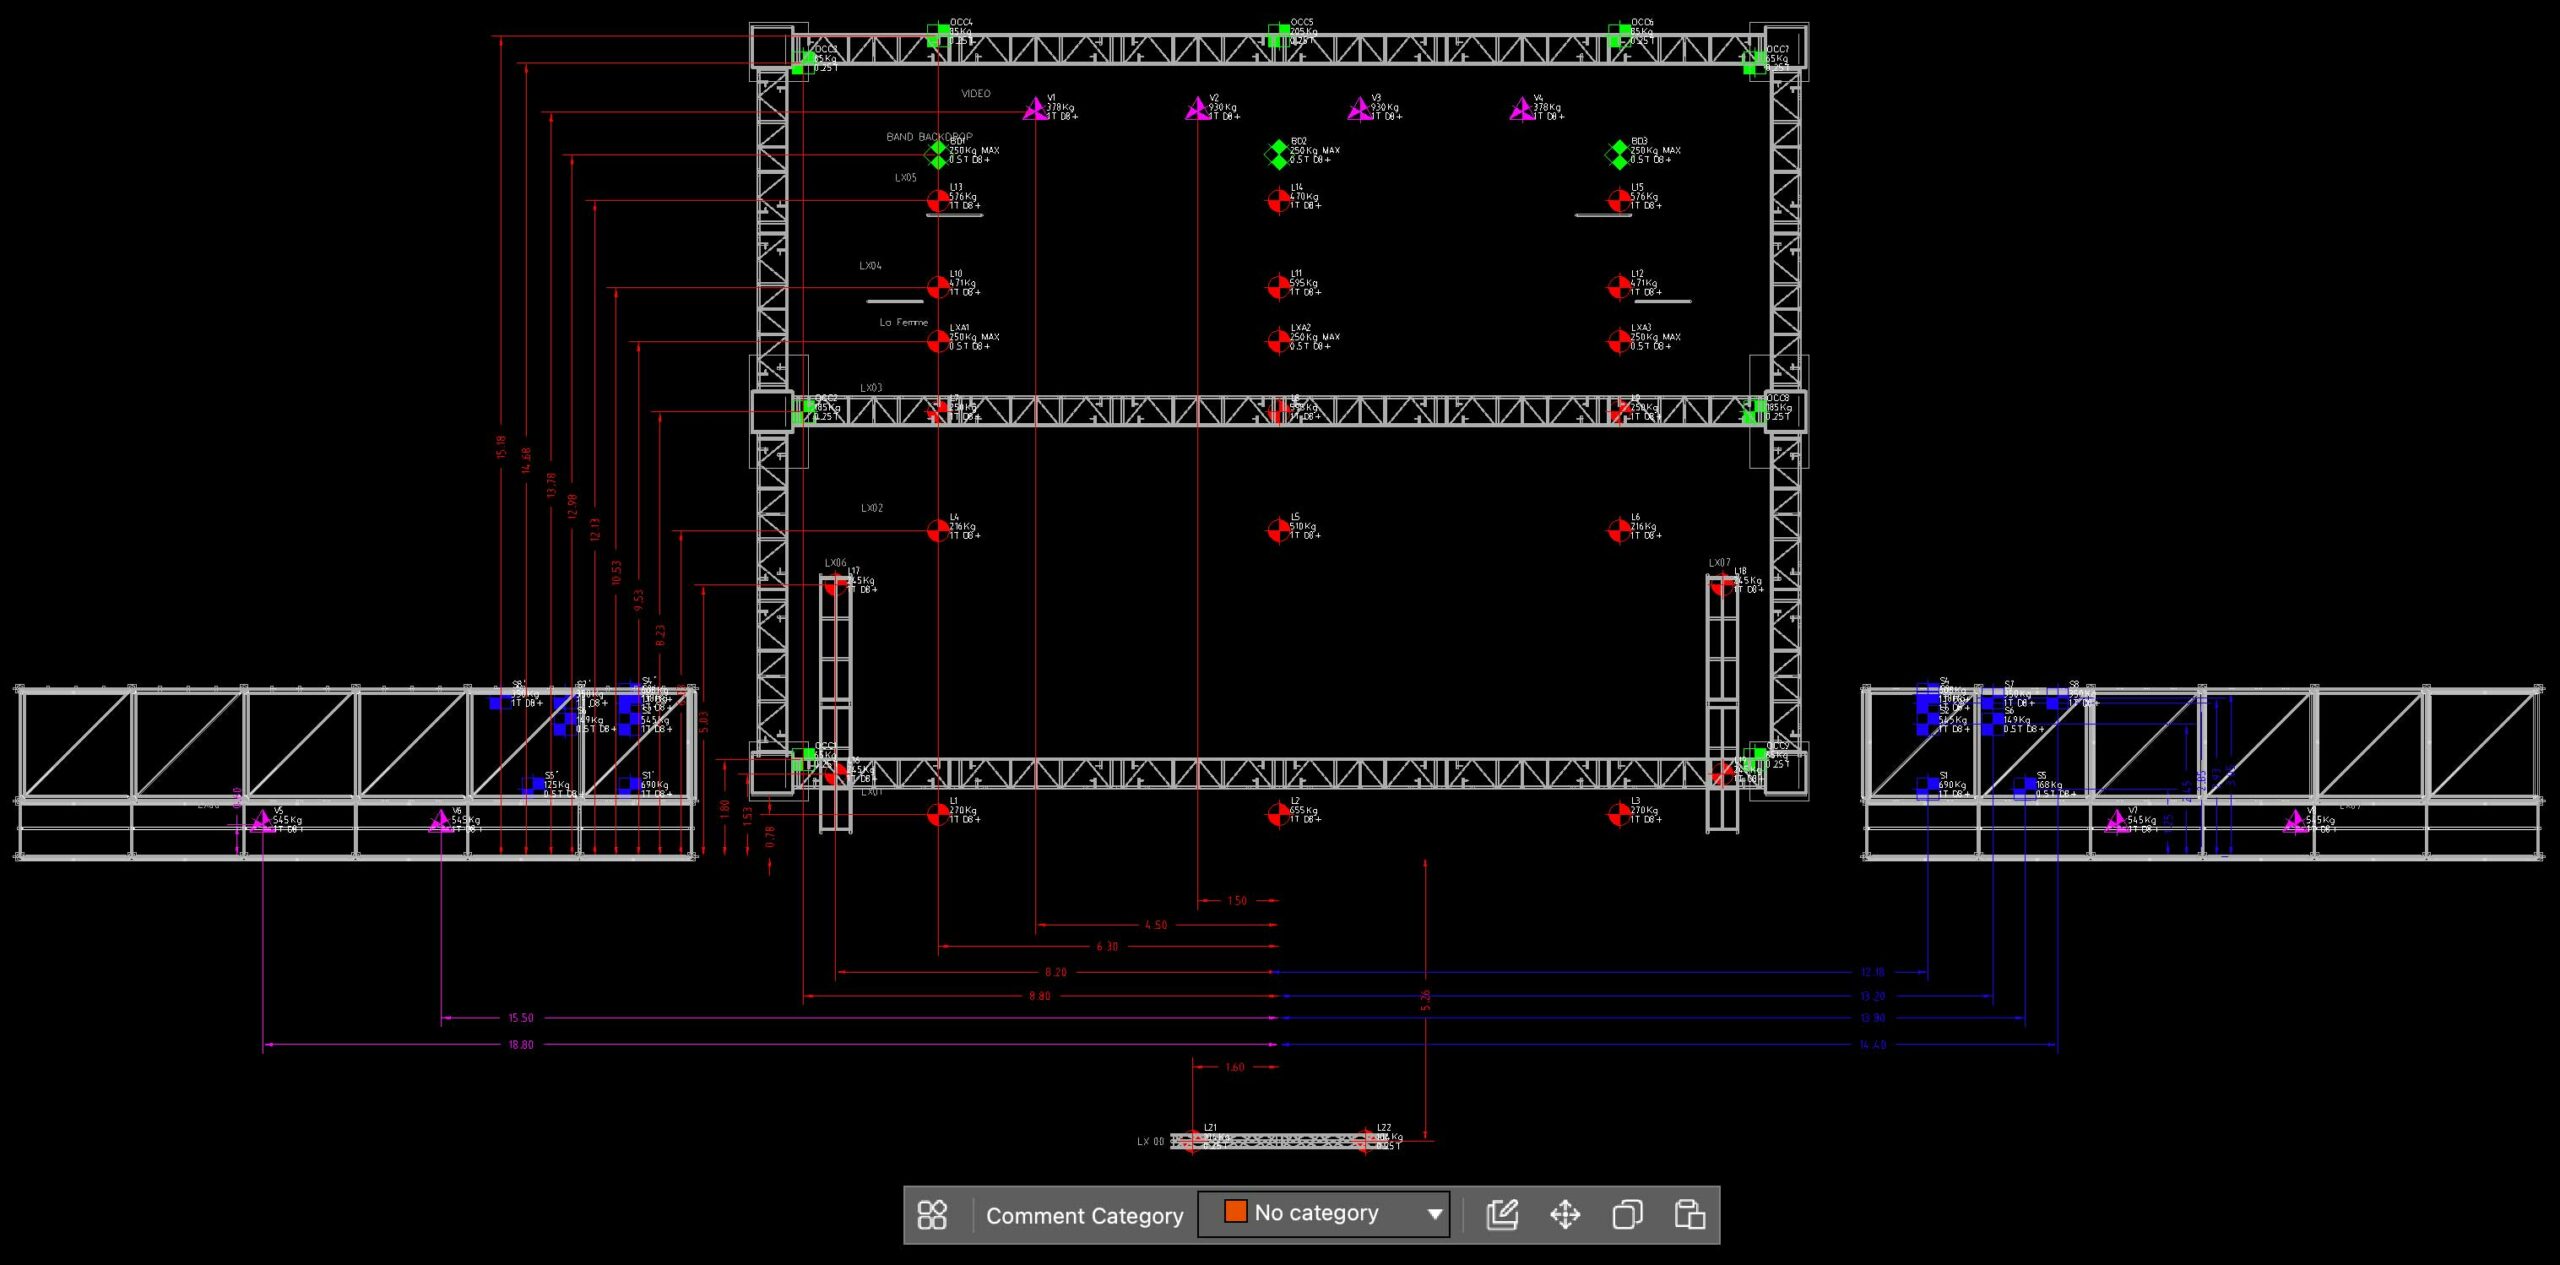Viewport: 2560px width, 1265px height.
Task: Select red L2 655Kg hoist point
Action: [x=1278, y=814]
